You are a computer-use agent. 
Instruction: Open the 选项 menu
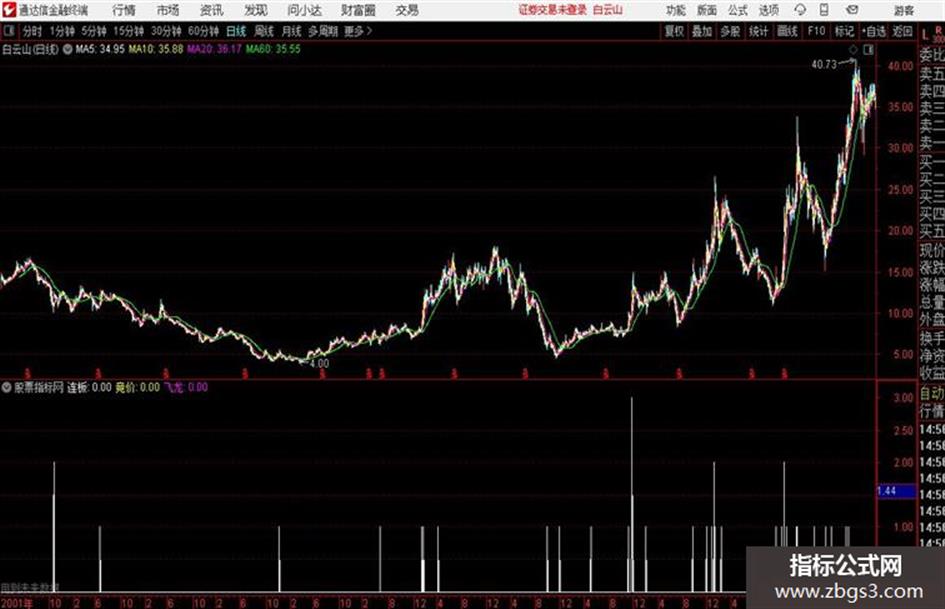pos(768,10)
